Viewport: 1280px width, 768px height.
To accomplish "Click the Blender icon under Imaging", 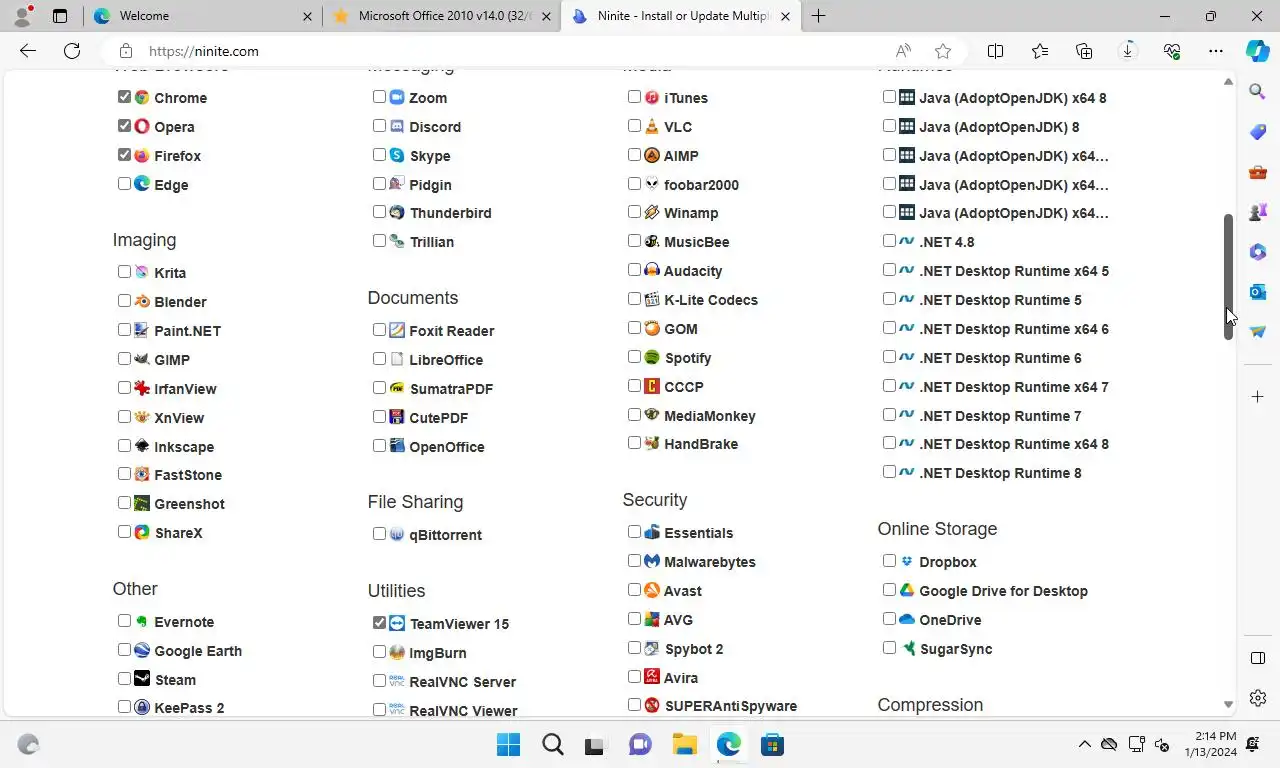I will click(x=142, y=301).
